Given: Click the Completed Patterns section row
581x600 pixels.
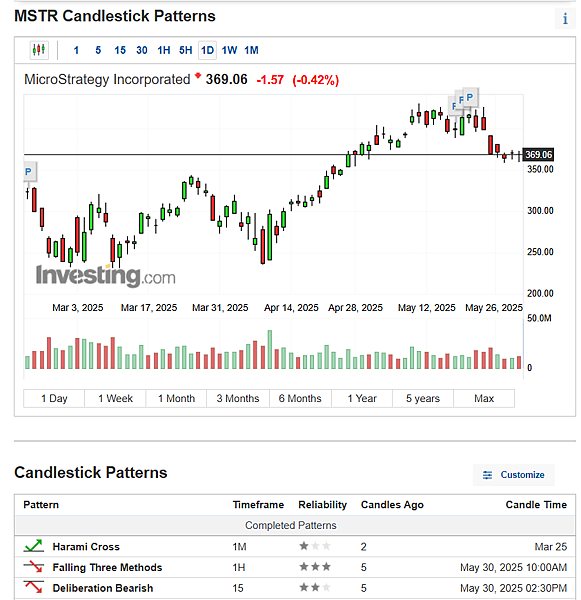Looking at the screenshot, I should click(295, 525).
